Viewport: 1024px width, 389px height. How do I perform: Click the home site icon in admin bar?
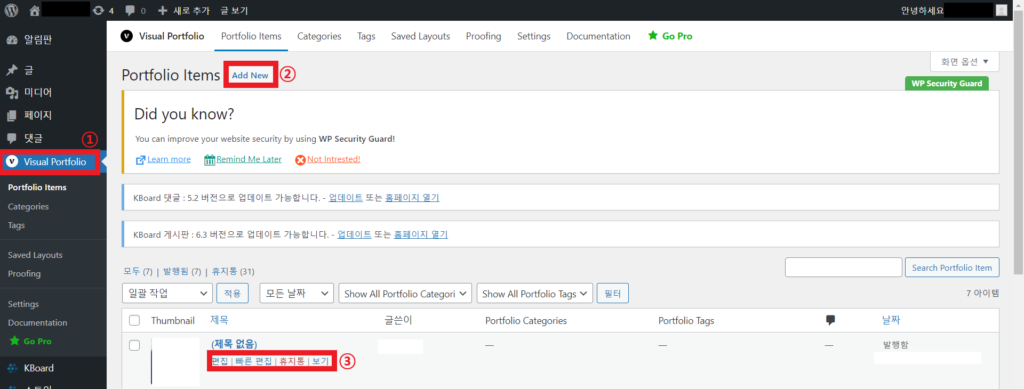pos(35,10)
